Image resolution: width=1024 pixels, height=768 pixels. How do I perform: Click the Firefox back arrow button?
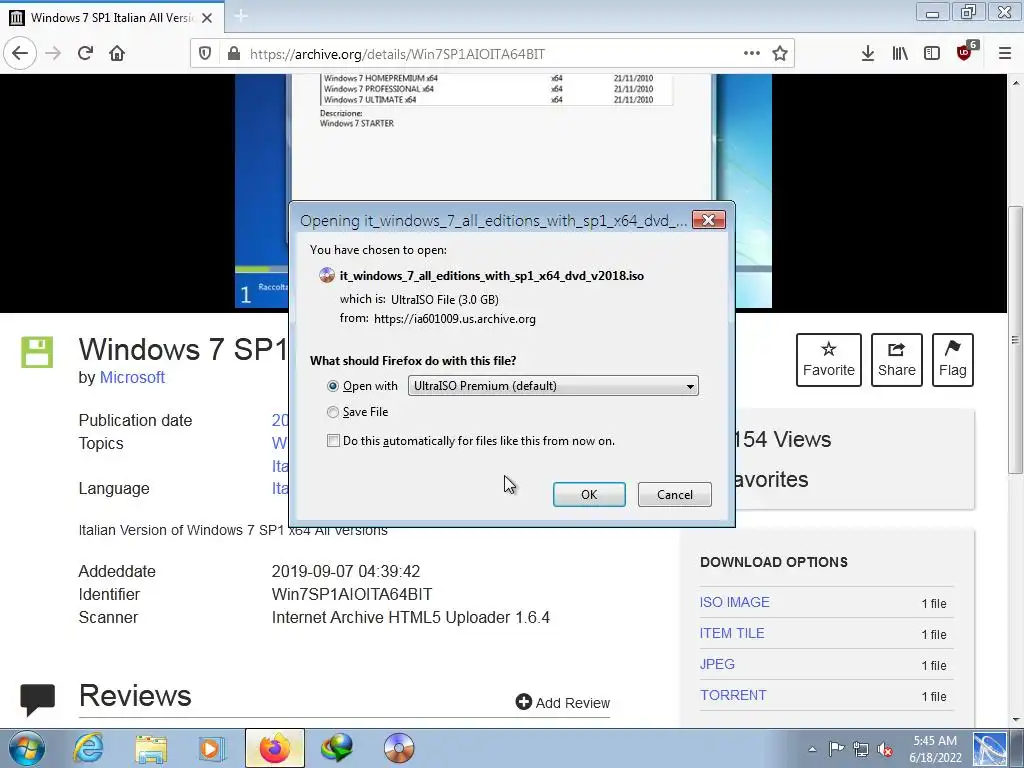[x=20, y=54]
